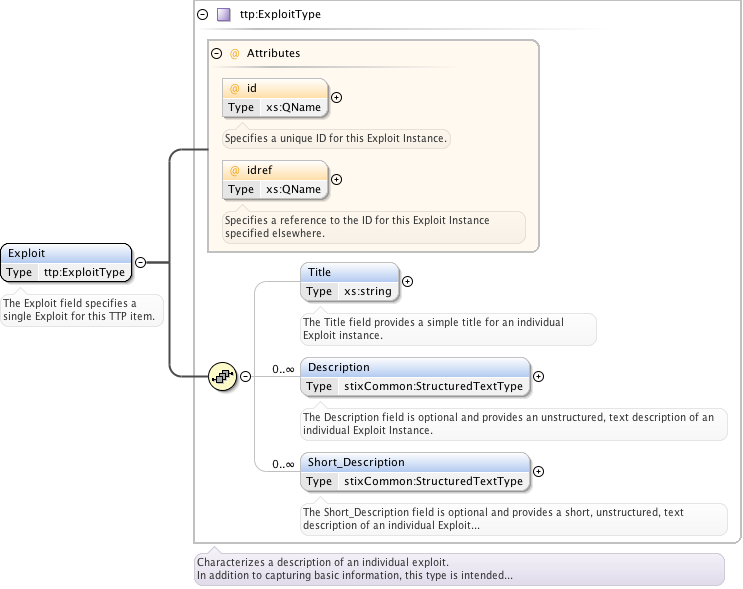Viewport: 743px width, 589px height.
Task: Click the sequence compositor icon
Action: coord(222,377)
